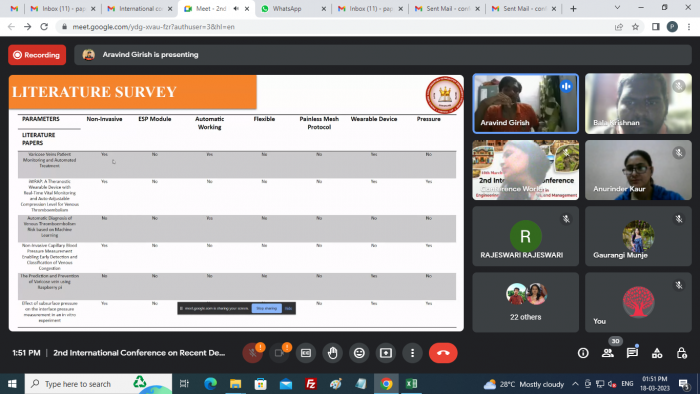Open the chat with everyone panel
The height and width of the screenshot is (394, 700).
tap(632, 353)
